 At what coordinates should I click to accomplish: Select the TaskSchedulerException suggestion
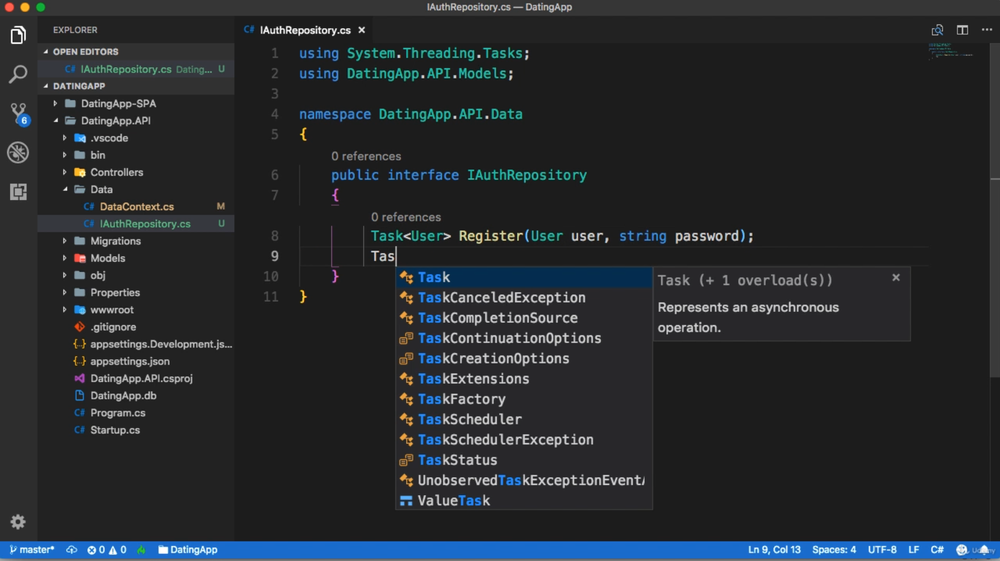(524, 440)
